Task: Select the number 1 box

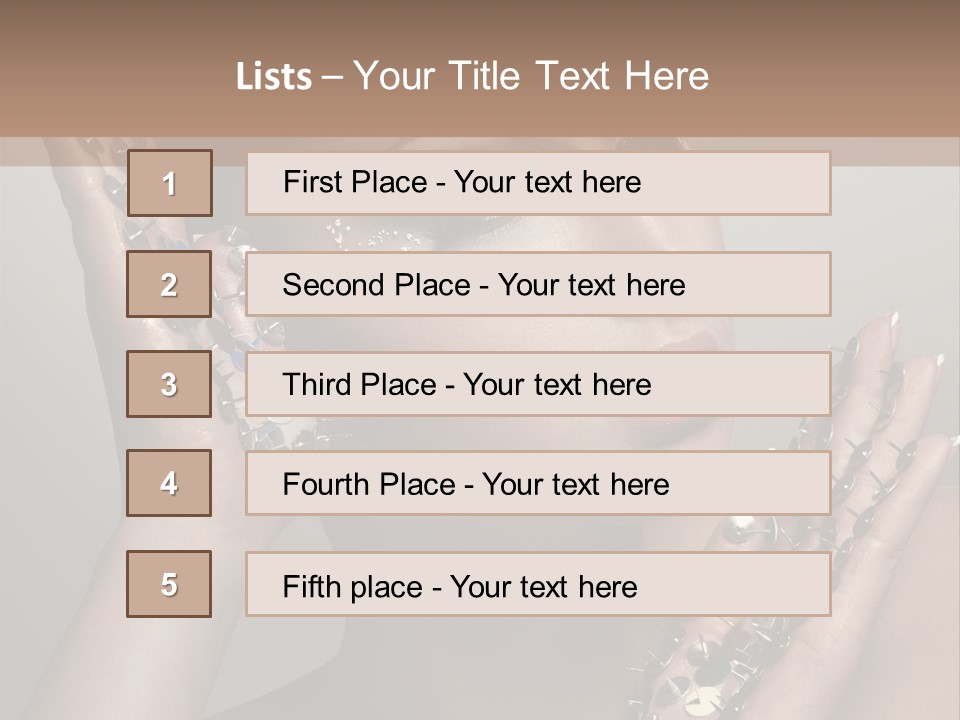Action: coord(170,183)
